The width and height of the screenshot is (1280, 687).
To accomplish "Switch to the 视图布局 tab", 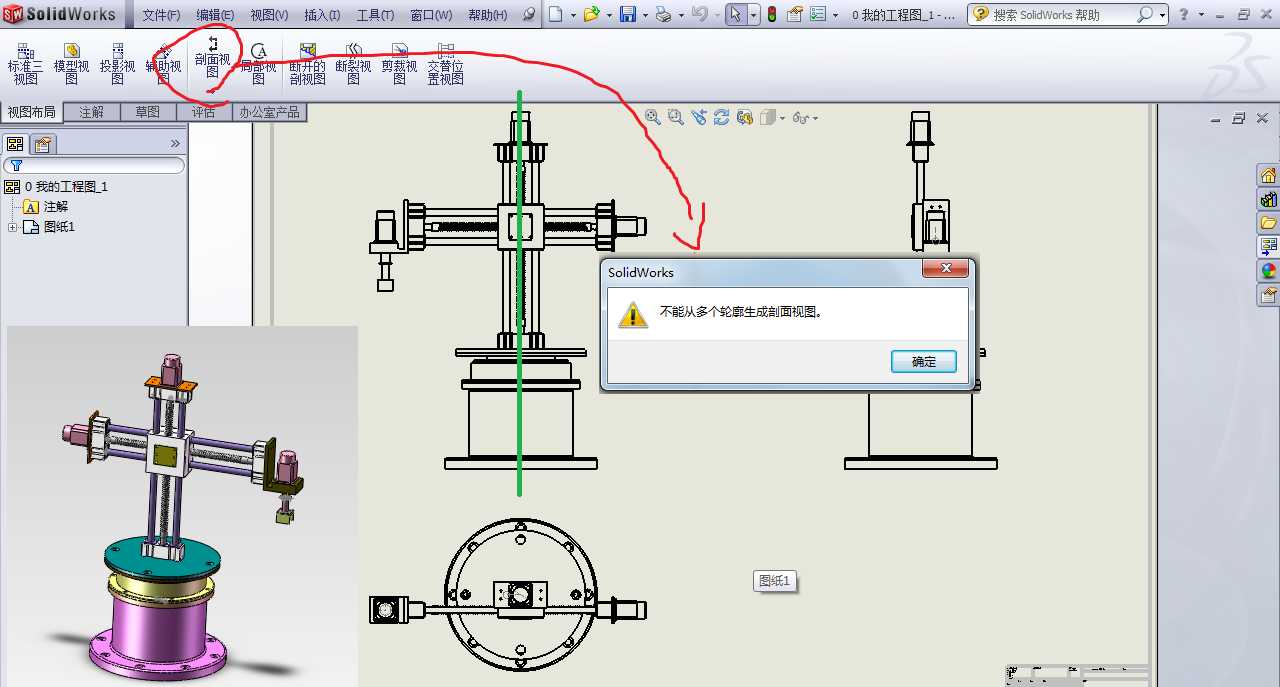I will 32,112.
